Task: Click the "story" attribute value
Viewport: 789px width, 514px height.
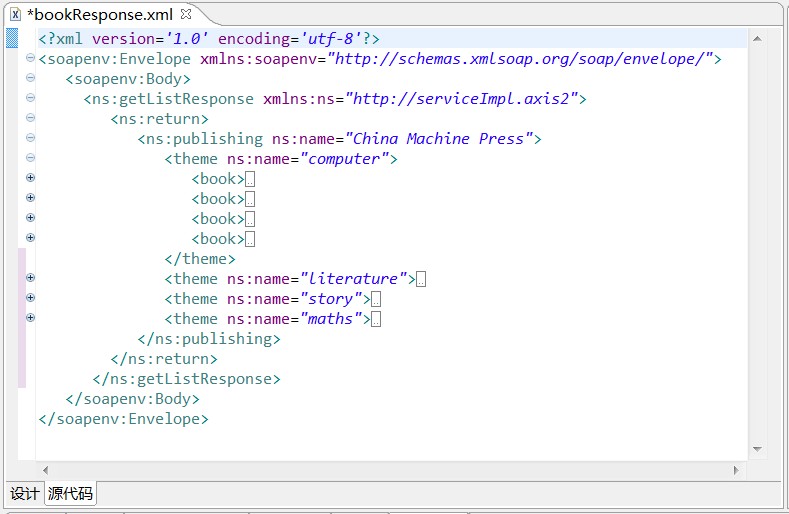Action: (331, 299)
